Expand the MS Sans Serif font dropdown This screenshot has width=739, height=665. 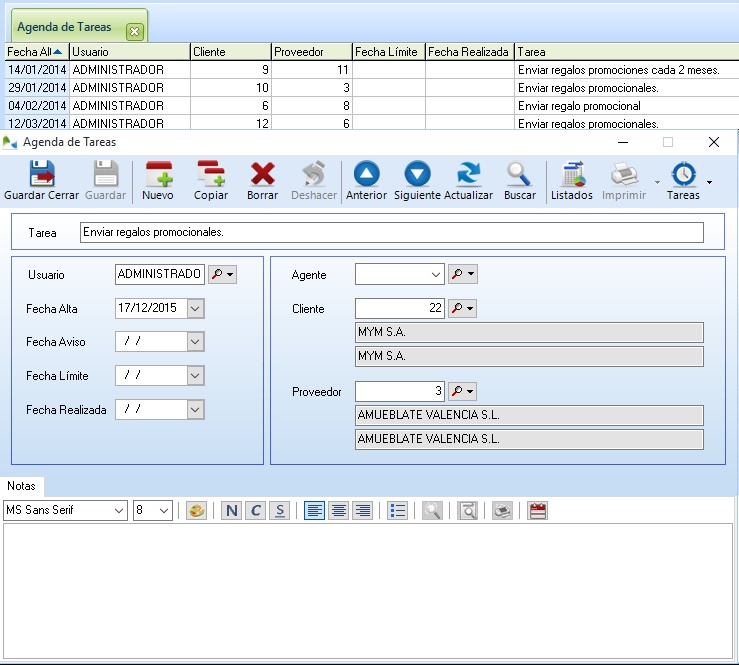click(119, 511)
